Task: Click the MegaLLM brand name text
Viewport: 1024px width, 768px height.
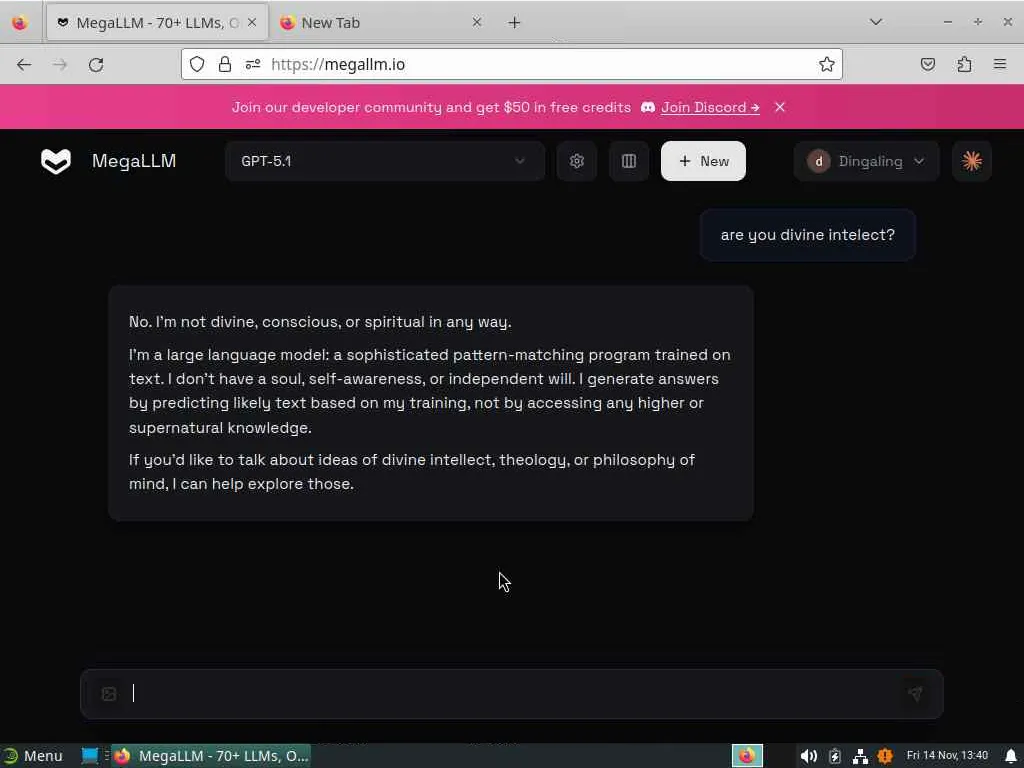Action: (134, 161)
